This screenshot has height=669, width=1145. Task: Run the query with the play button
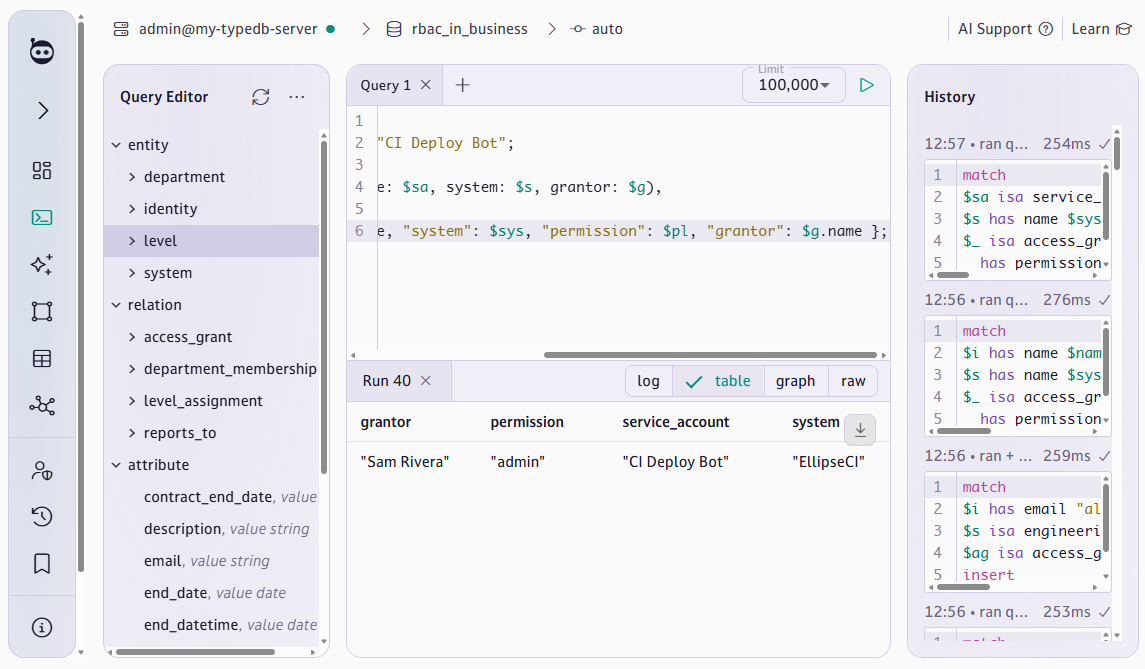[867, 85]
